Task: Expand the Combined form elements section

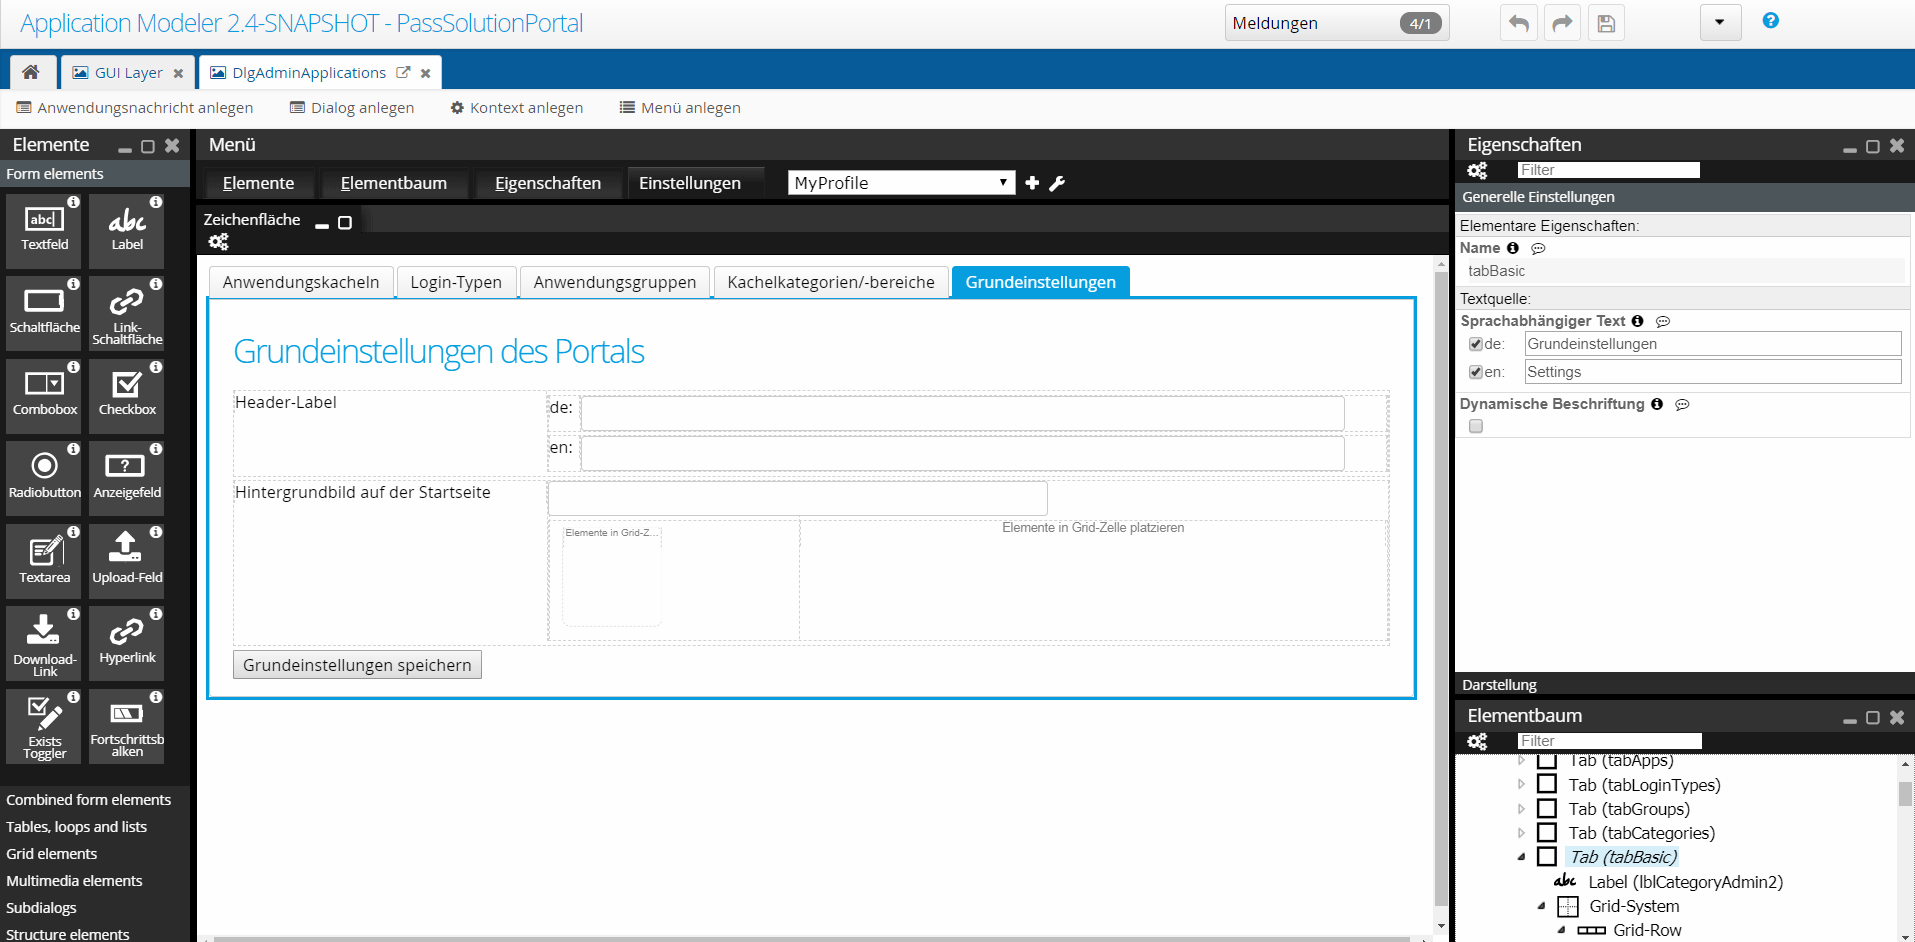Action: [88, 800]
